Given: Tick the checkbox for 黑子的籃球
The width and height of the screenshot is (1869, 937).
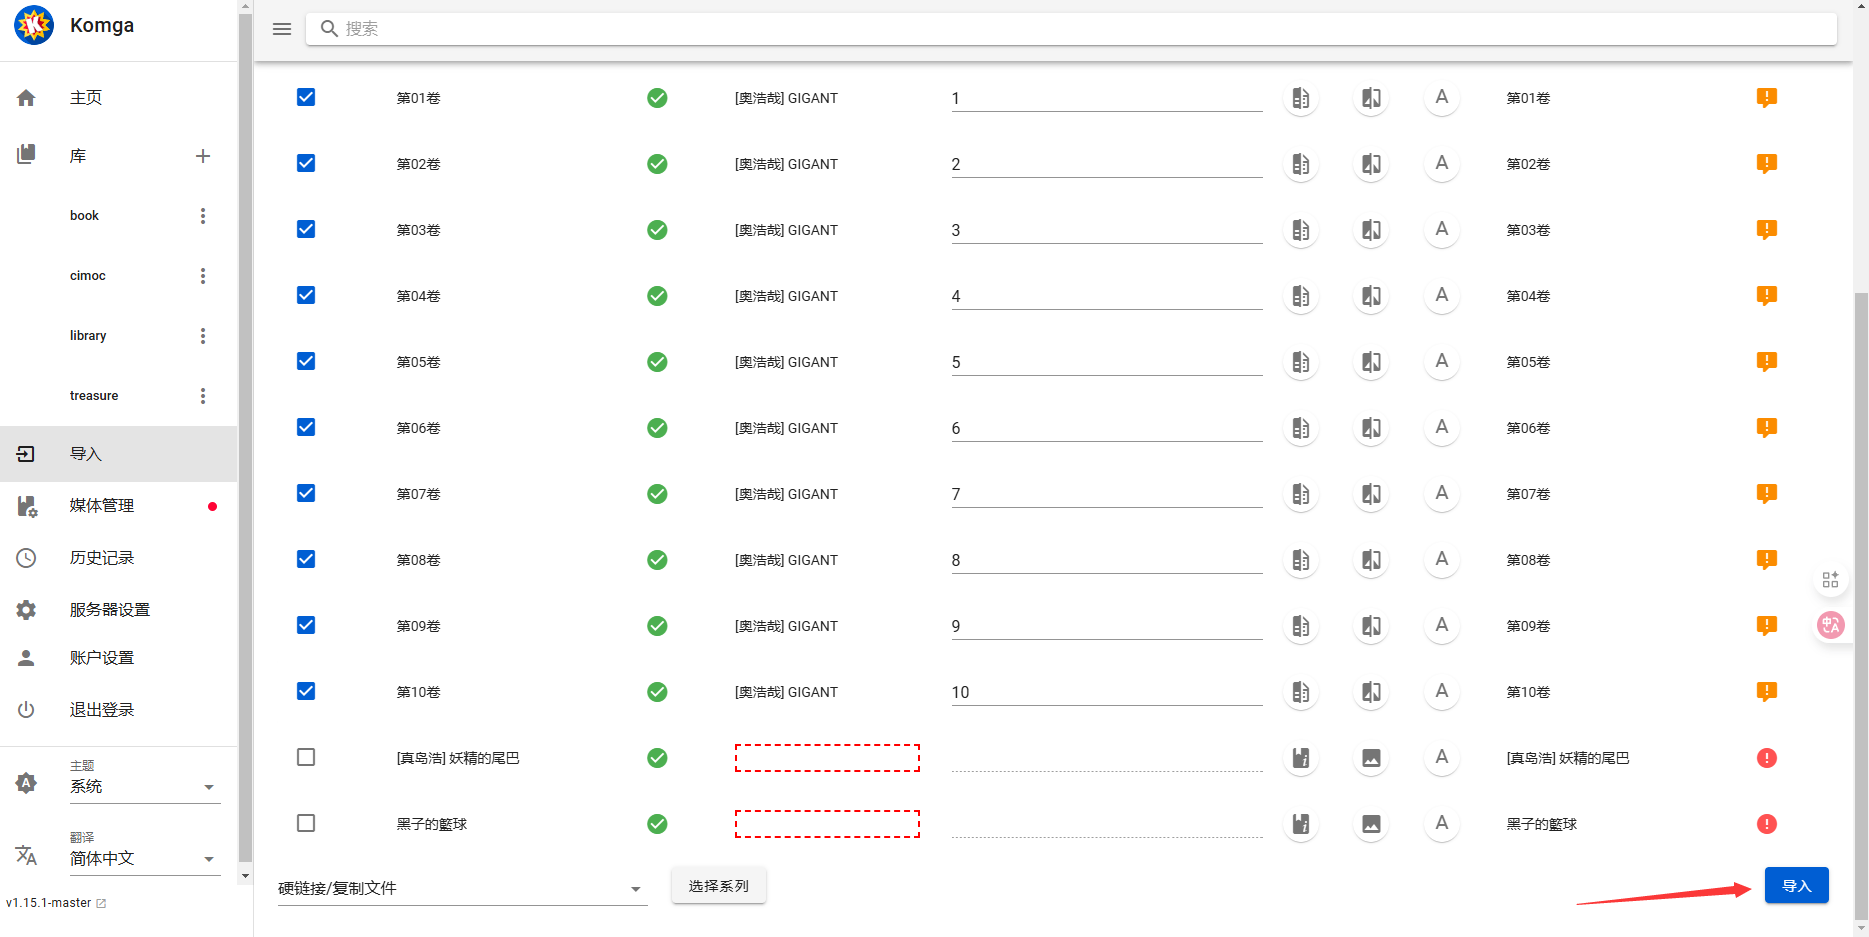Looking at the screenshot, I should (306, 823).
